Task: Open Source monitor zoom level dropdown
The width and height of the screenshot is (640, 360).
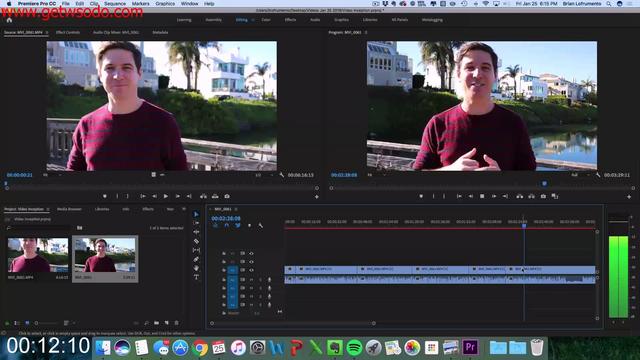Action: tap(52, 175)
